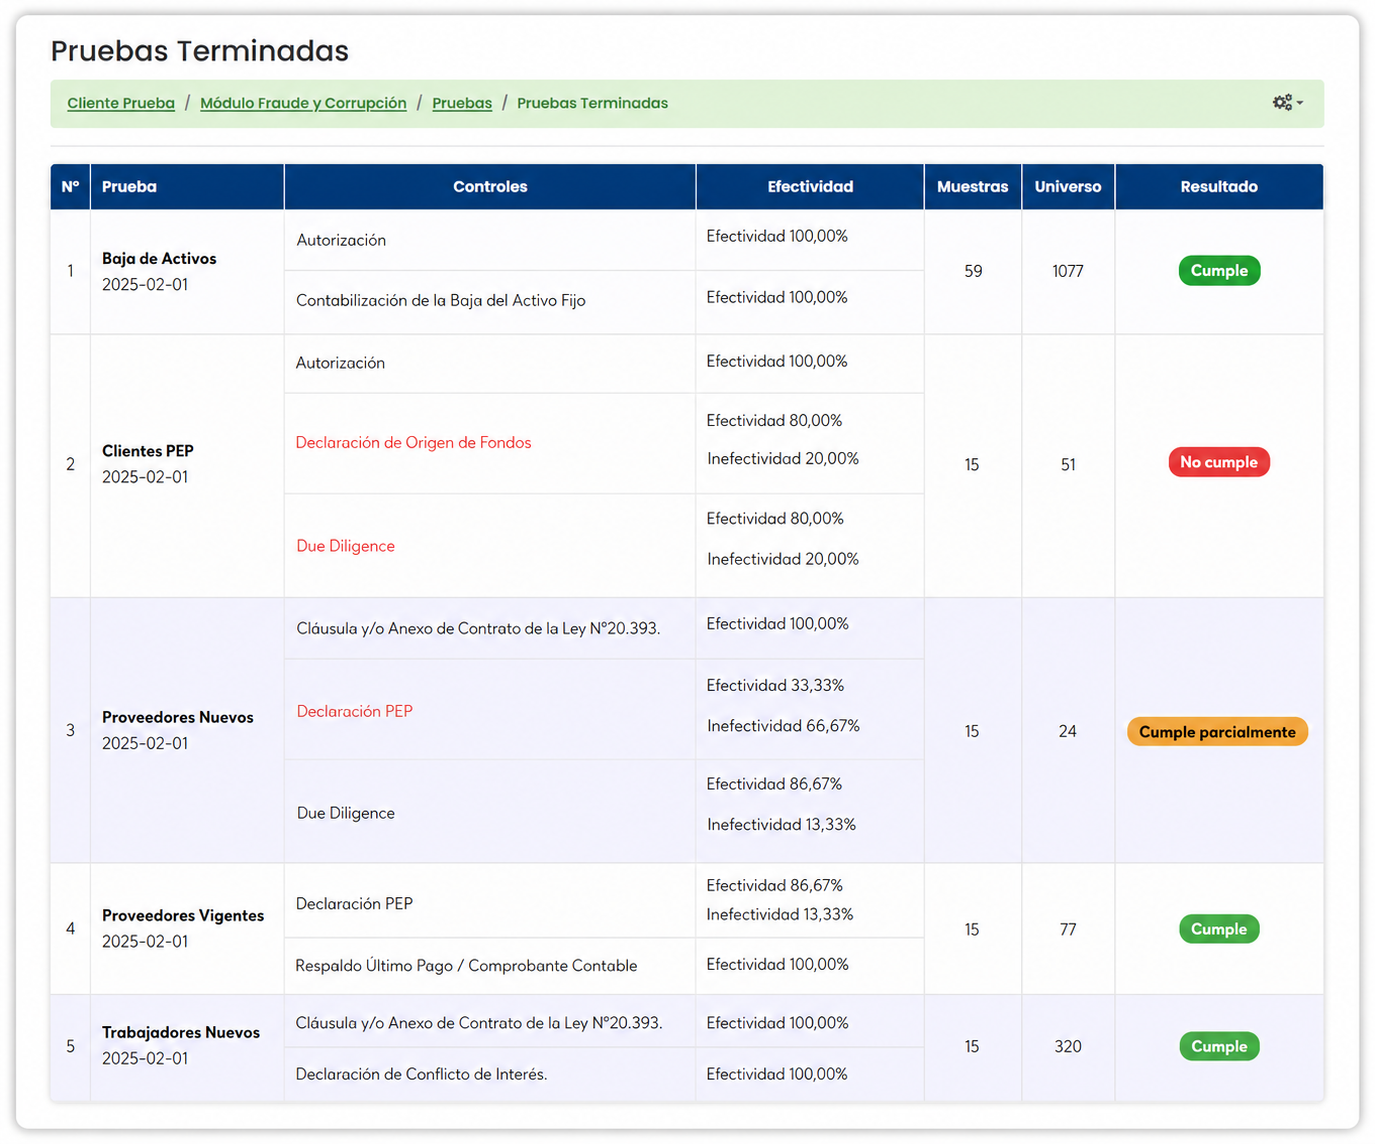Select the universe value 77

tap(1068, 929)
